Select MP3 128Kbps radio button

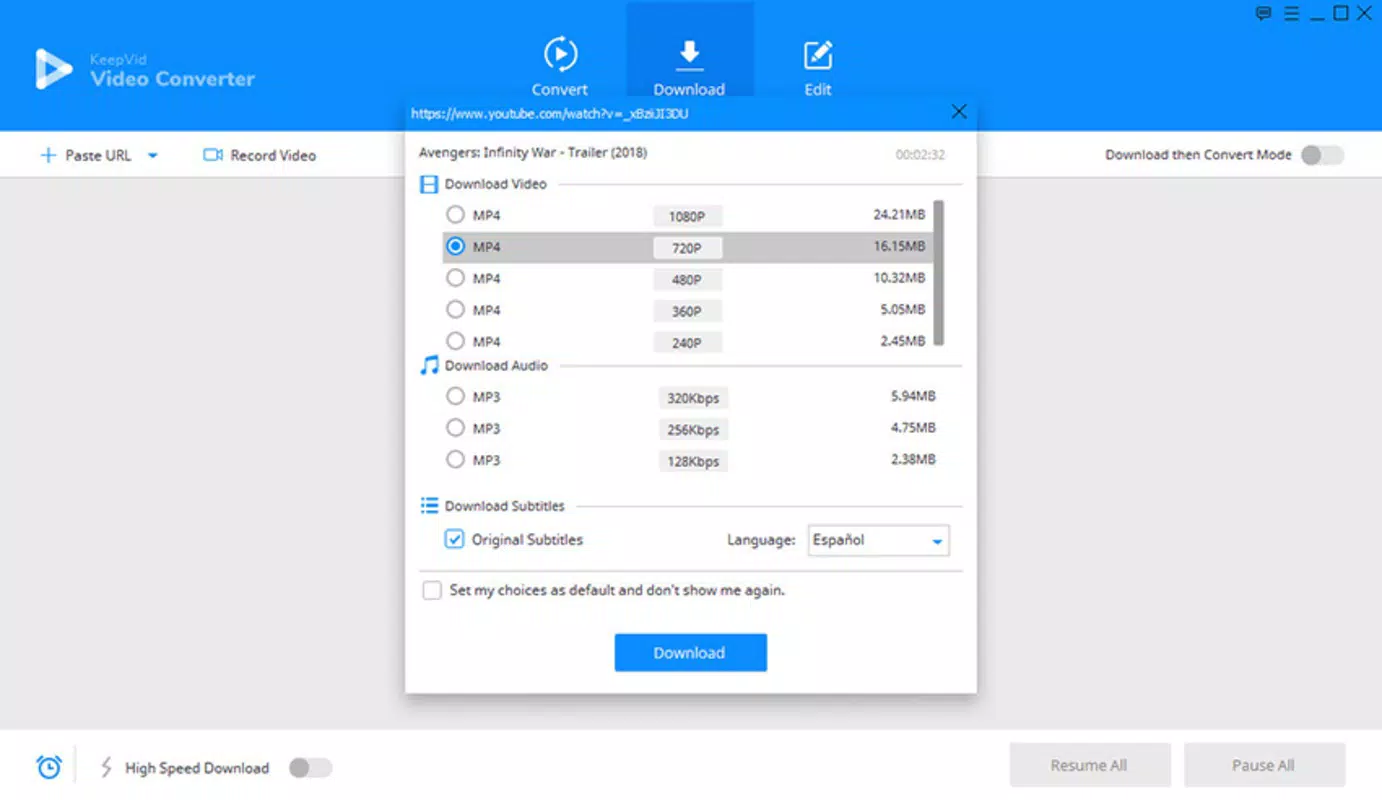[x=455, y=460]
